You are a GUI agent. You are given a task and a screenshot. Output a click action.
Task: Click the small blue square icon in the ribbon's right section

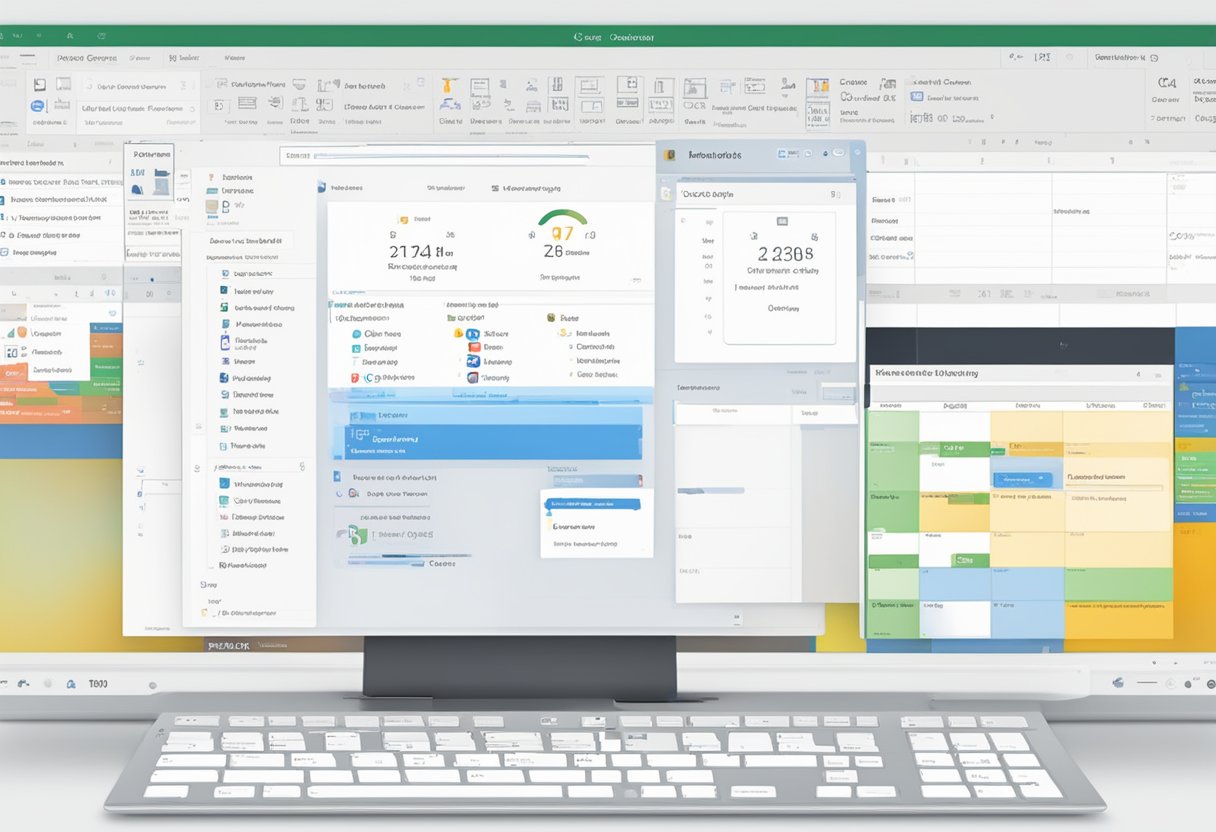pyautogui.click(x=916, y=97)
